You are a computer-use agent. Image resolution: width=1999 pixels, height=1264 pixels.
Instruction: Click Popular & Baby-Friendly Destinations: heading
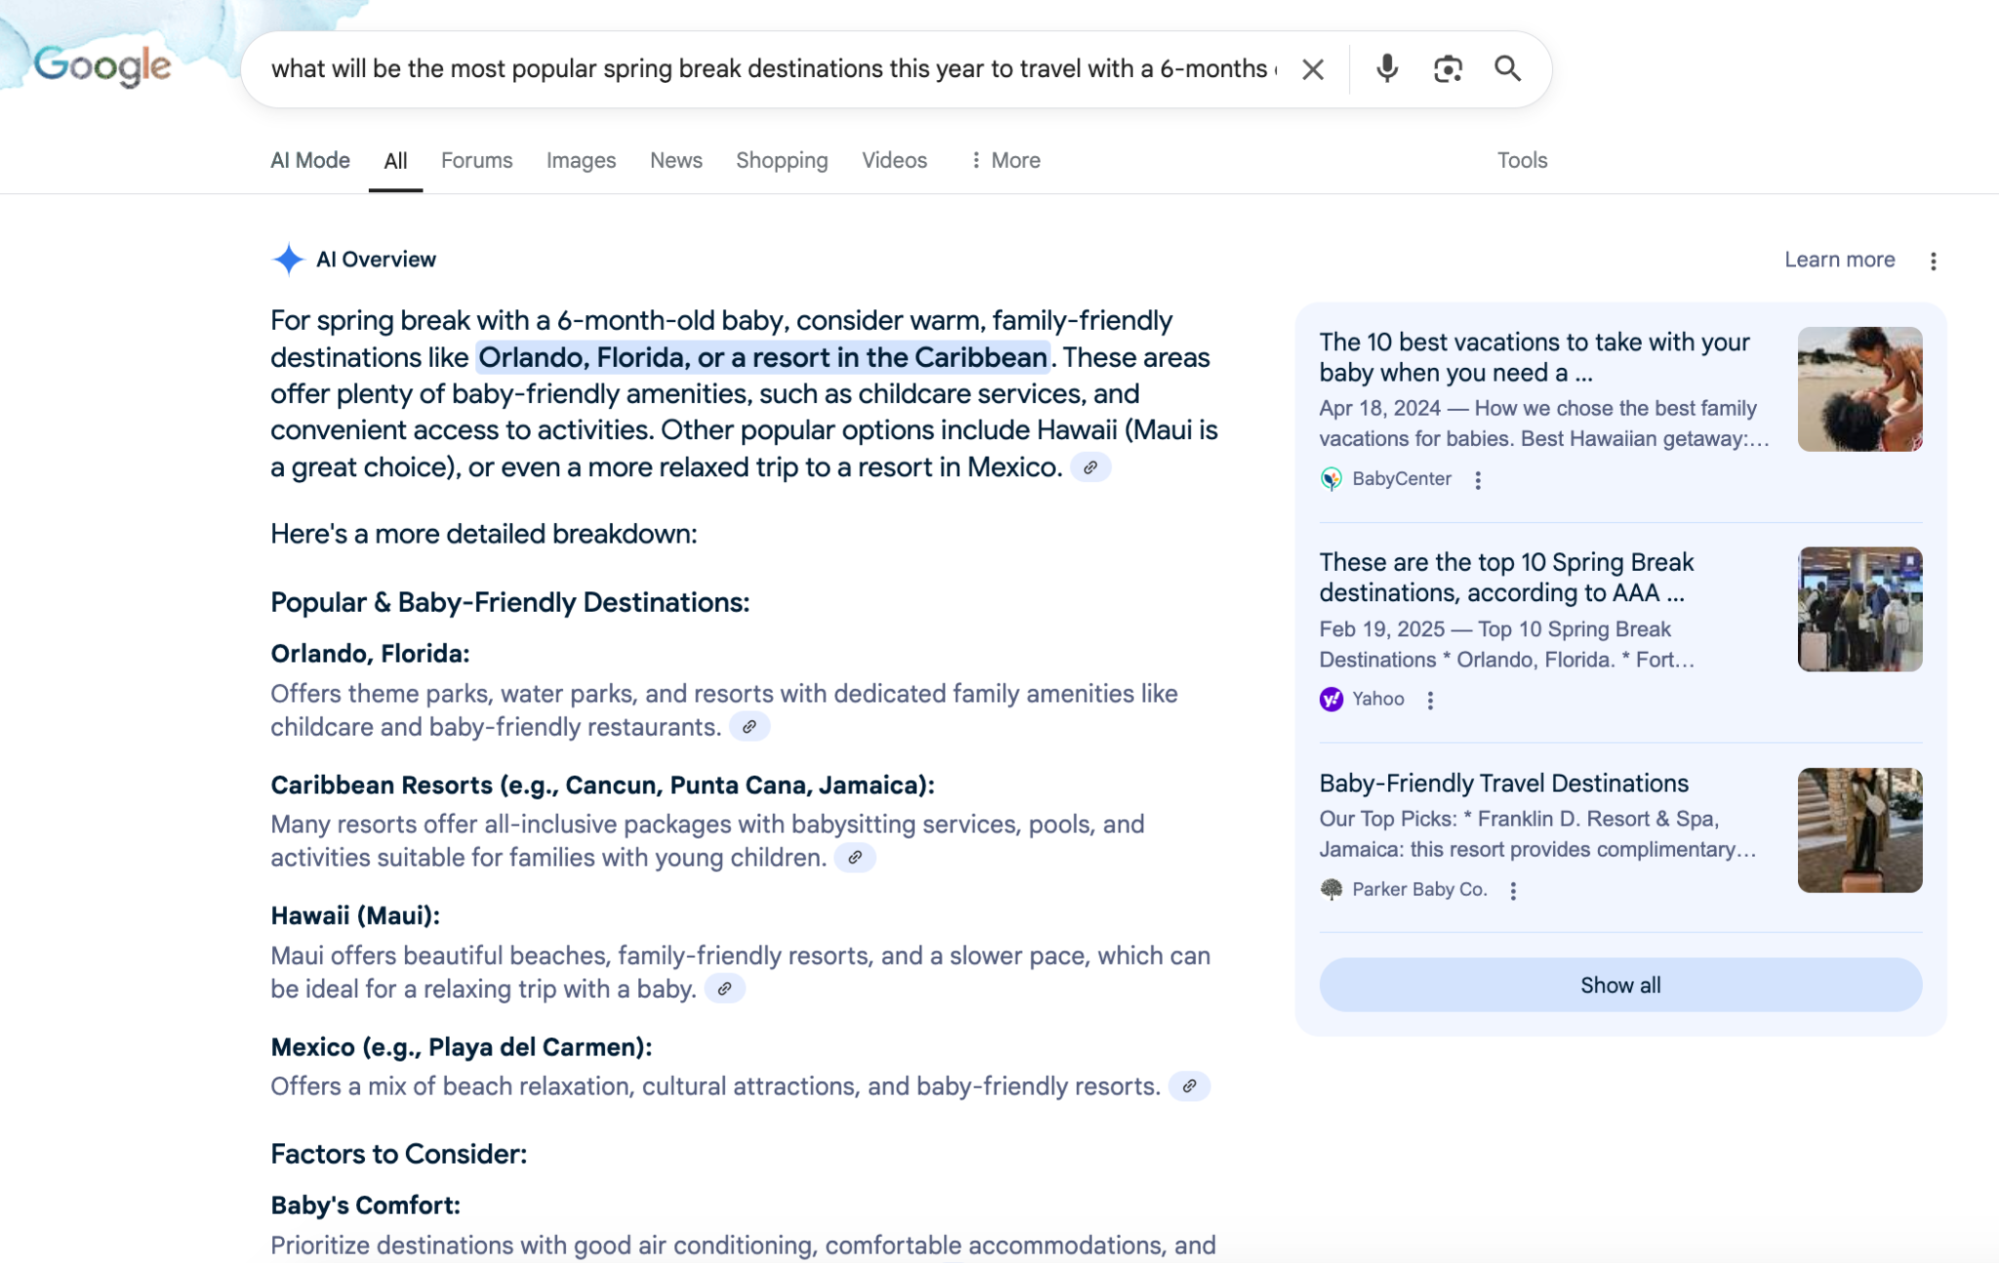click(510, 602)
